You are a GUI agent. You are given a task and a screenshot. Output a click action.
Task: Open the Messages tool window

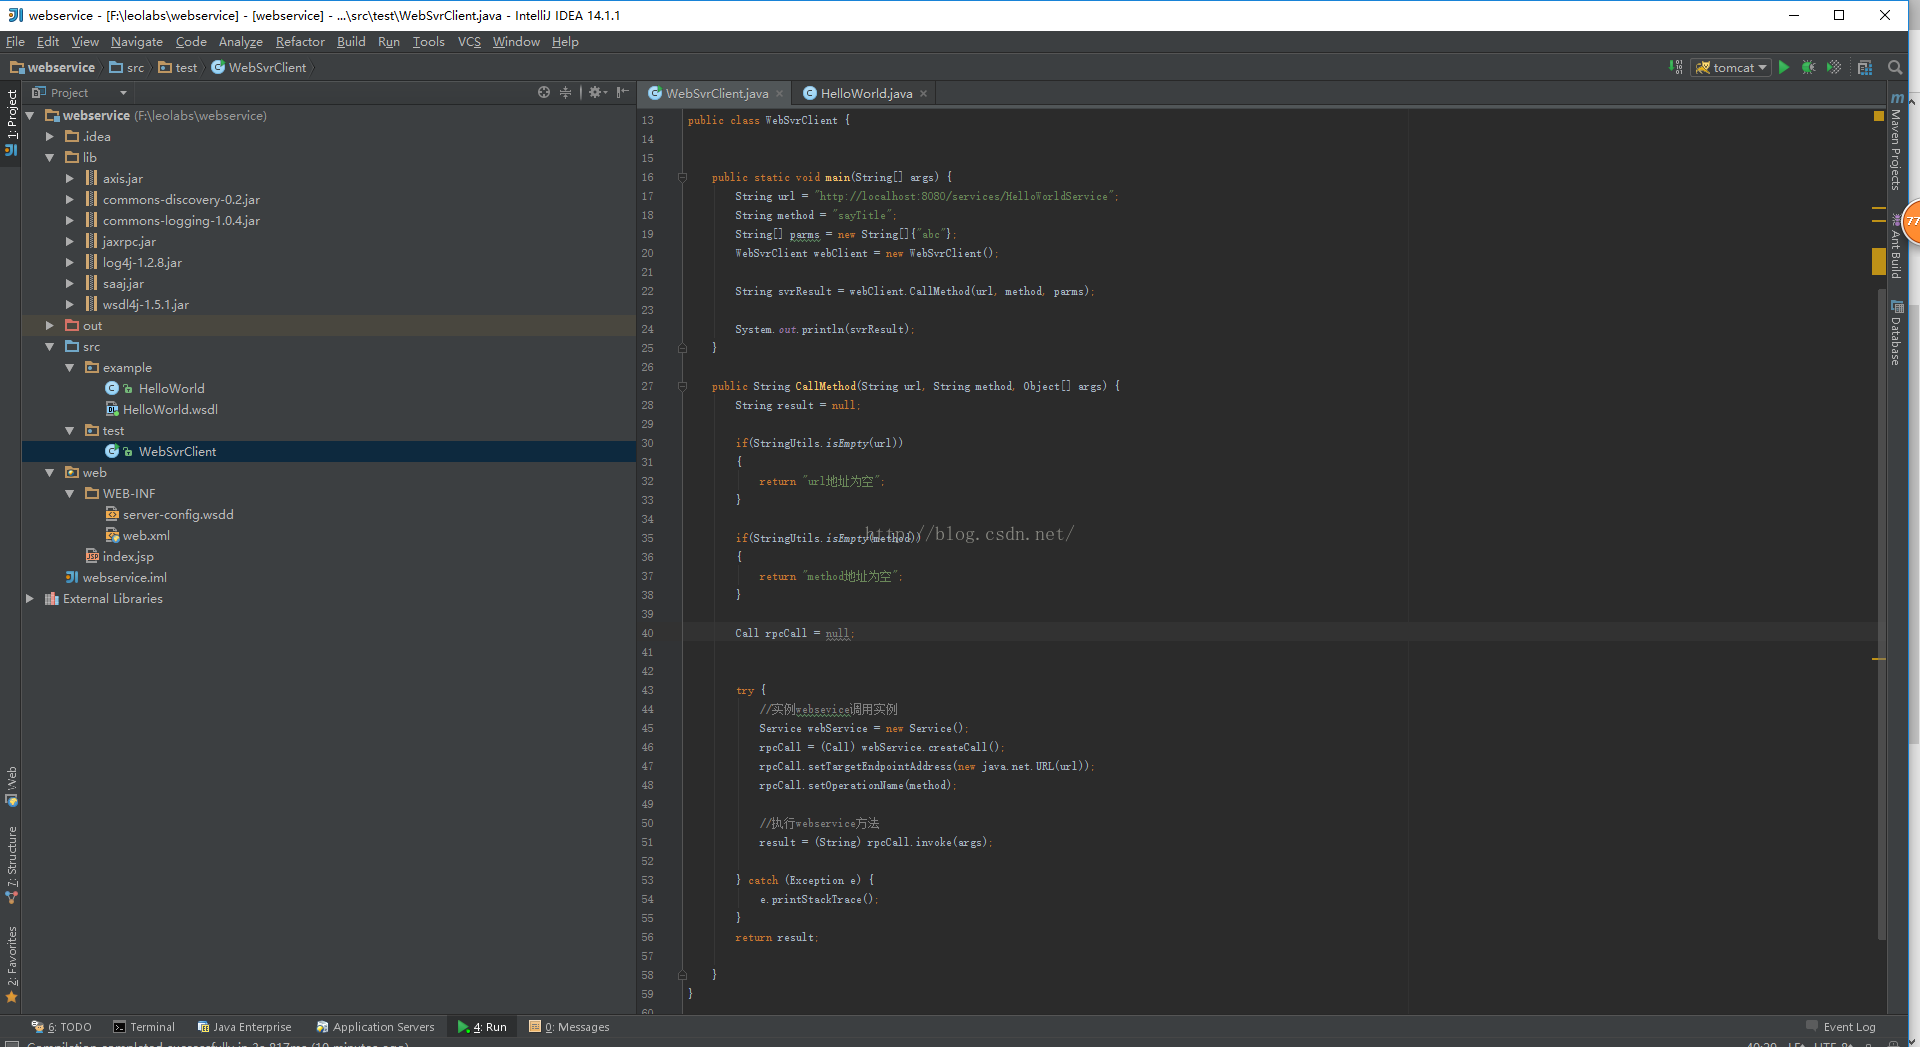(569, 1027)
